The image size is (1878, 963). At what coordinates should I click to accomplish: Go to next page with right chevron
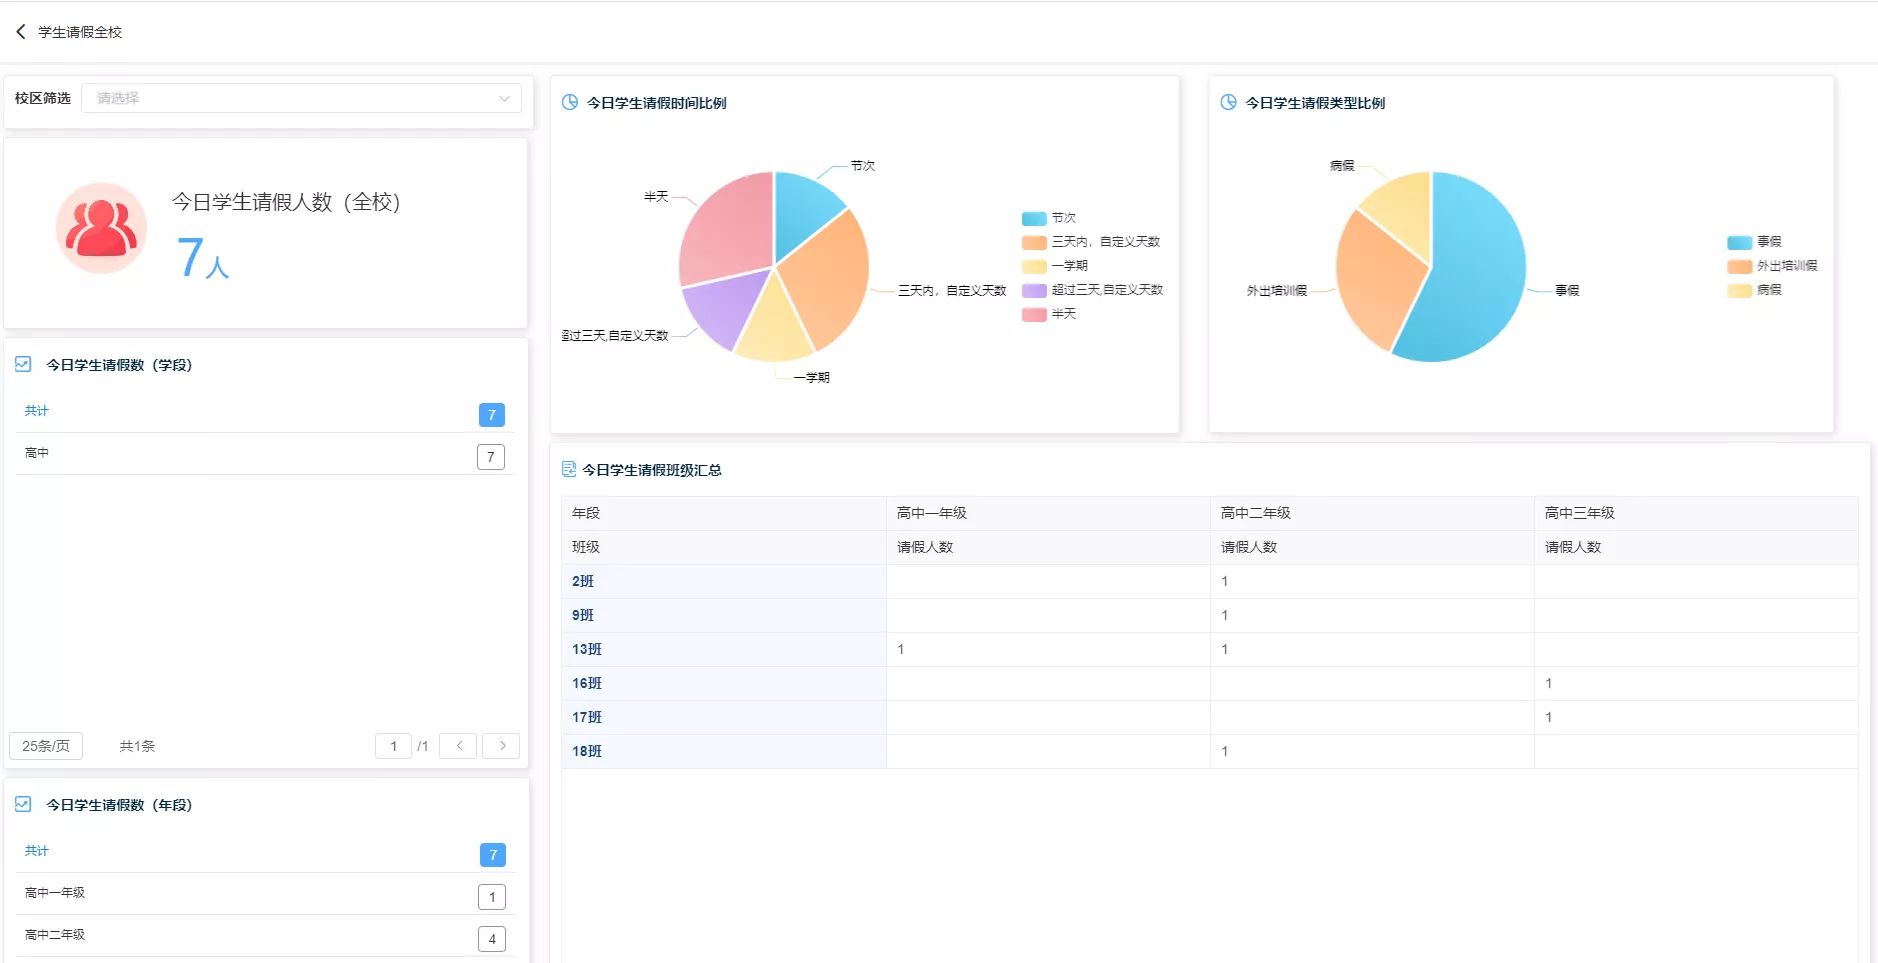[502, 746]
